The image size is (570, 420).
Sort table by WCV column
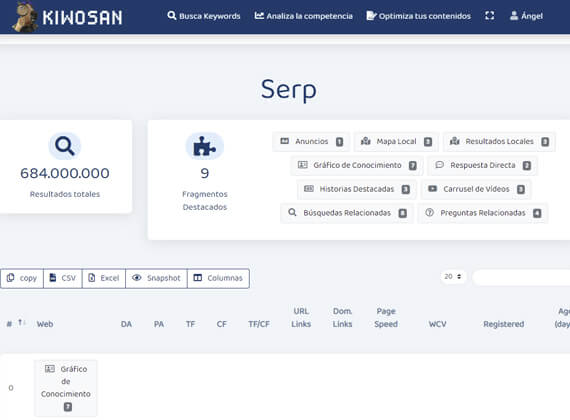[437, 324]
